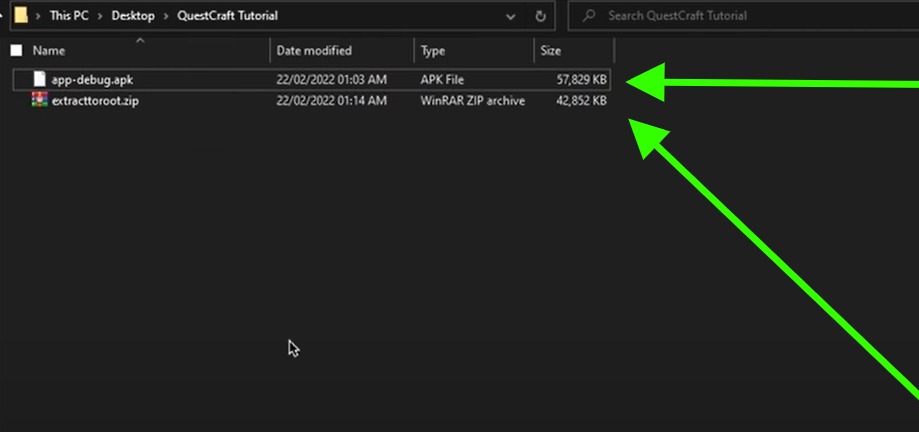Viewport: 919px width, 432px height.
Task: Refresh the QuestCraft Tutorial folder
Action: [x=540, y=16]
